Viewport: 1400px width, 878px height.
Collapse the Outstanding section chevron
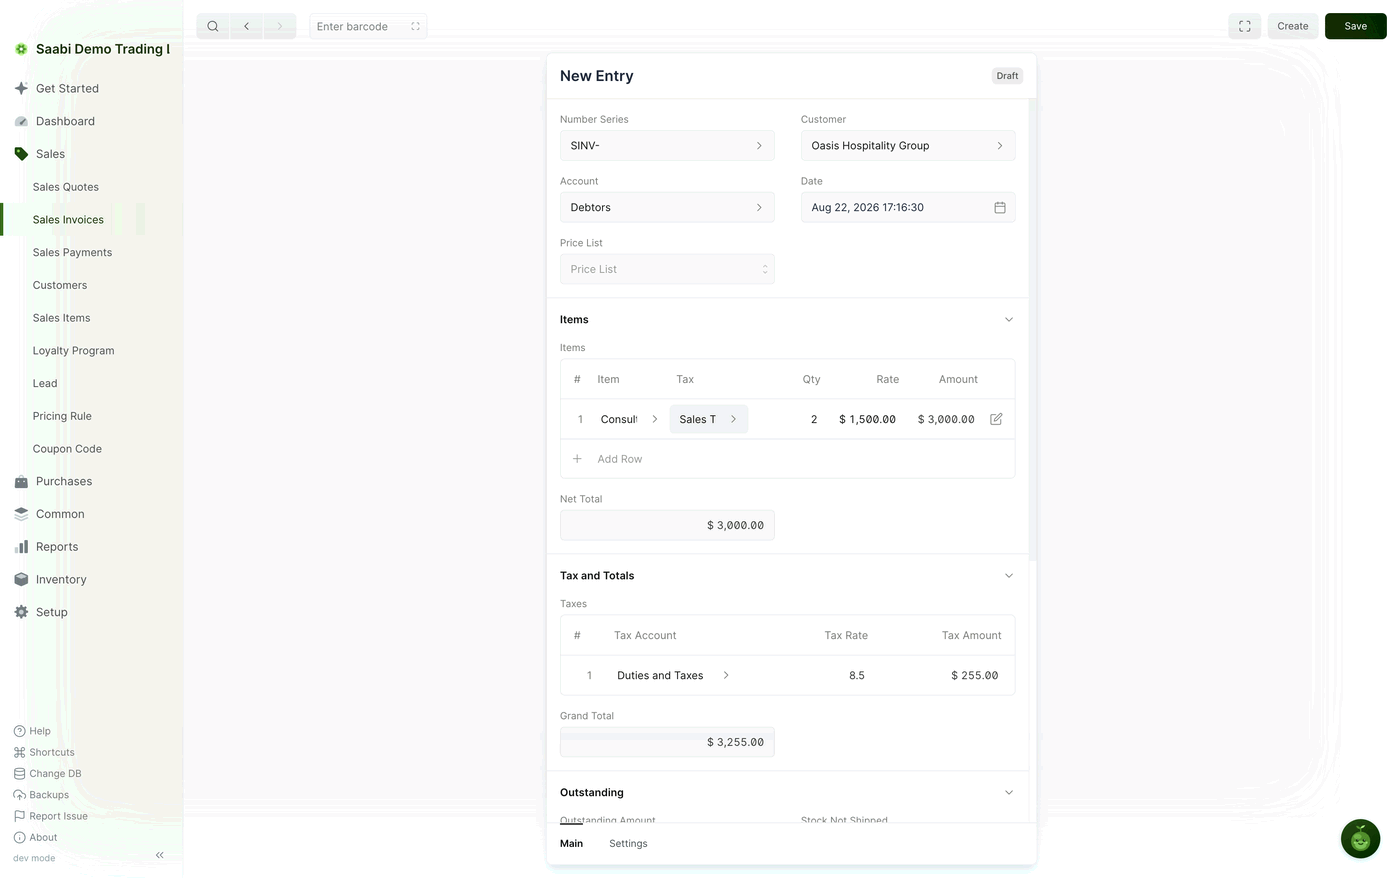pos(1008,793)
